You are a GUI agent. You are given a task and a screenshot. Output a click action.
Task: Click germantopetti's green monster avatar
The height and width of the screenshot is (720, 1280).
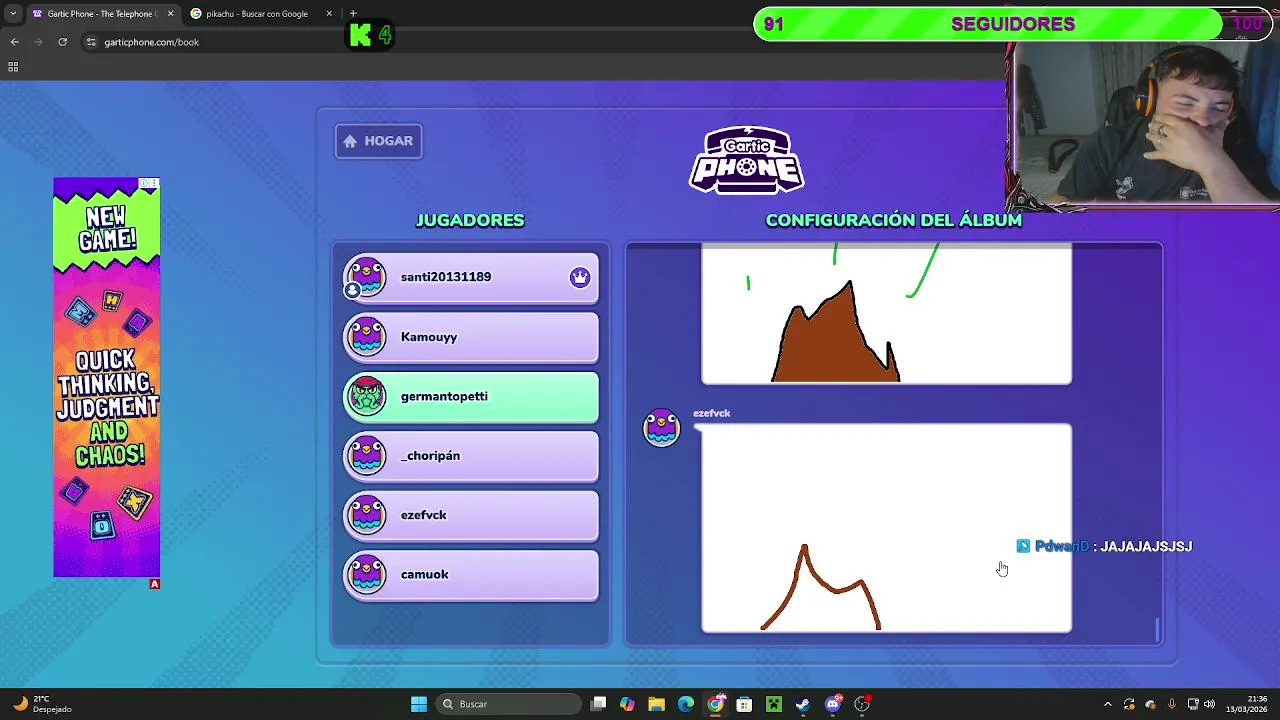(366, 396)
